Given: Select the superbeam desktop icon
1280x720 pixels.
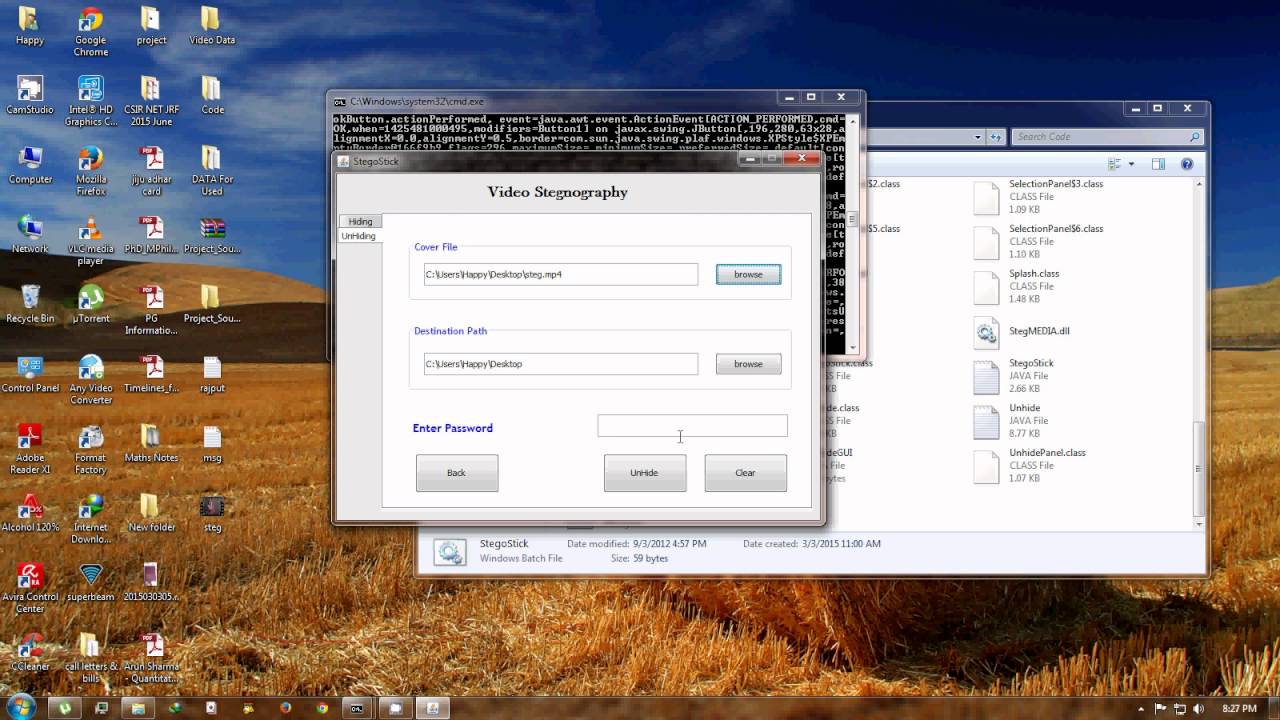Looking at the screenshot, I should coord(91,582).
